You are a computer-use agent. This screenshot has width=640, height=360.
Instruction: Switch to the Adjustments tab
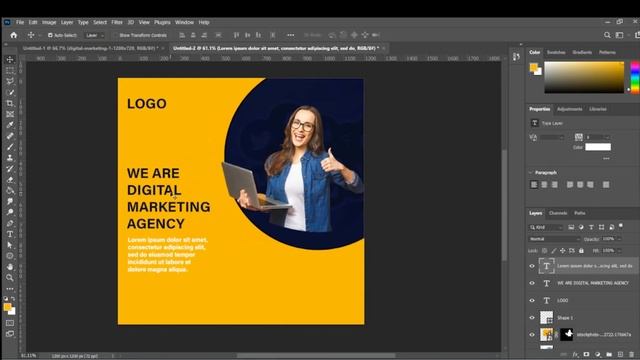(569, 109)
